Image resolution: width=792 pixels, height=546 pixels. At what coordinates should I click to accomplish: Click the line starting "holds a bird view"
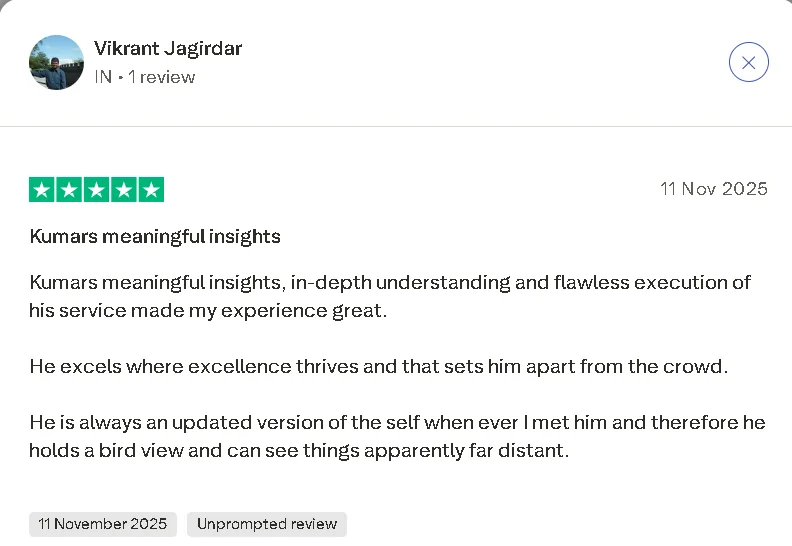[299, 450]
